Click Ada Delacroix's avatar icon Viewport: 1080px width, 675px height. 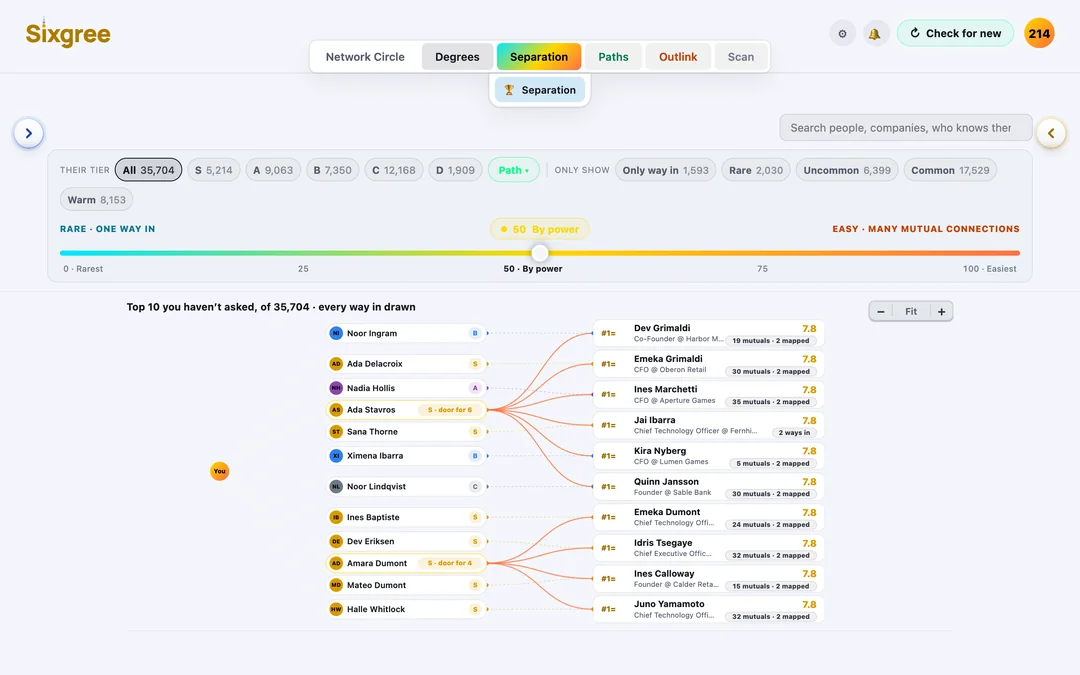[335, 364]
